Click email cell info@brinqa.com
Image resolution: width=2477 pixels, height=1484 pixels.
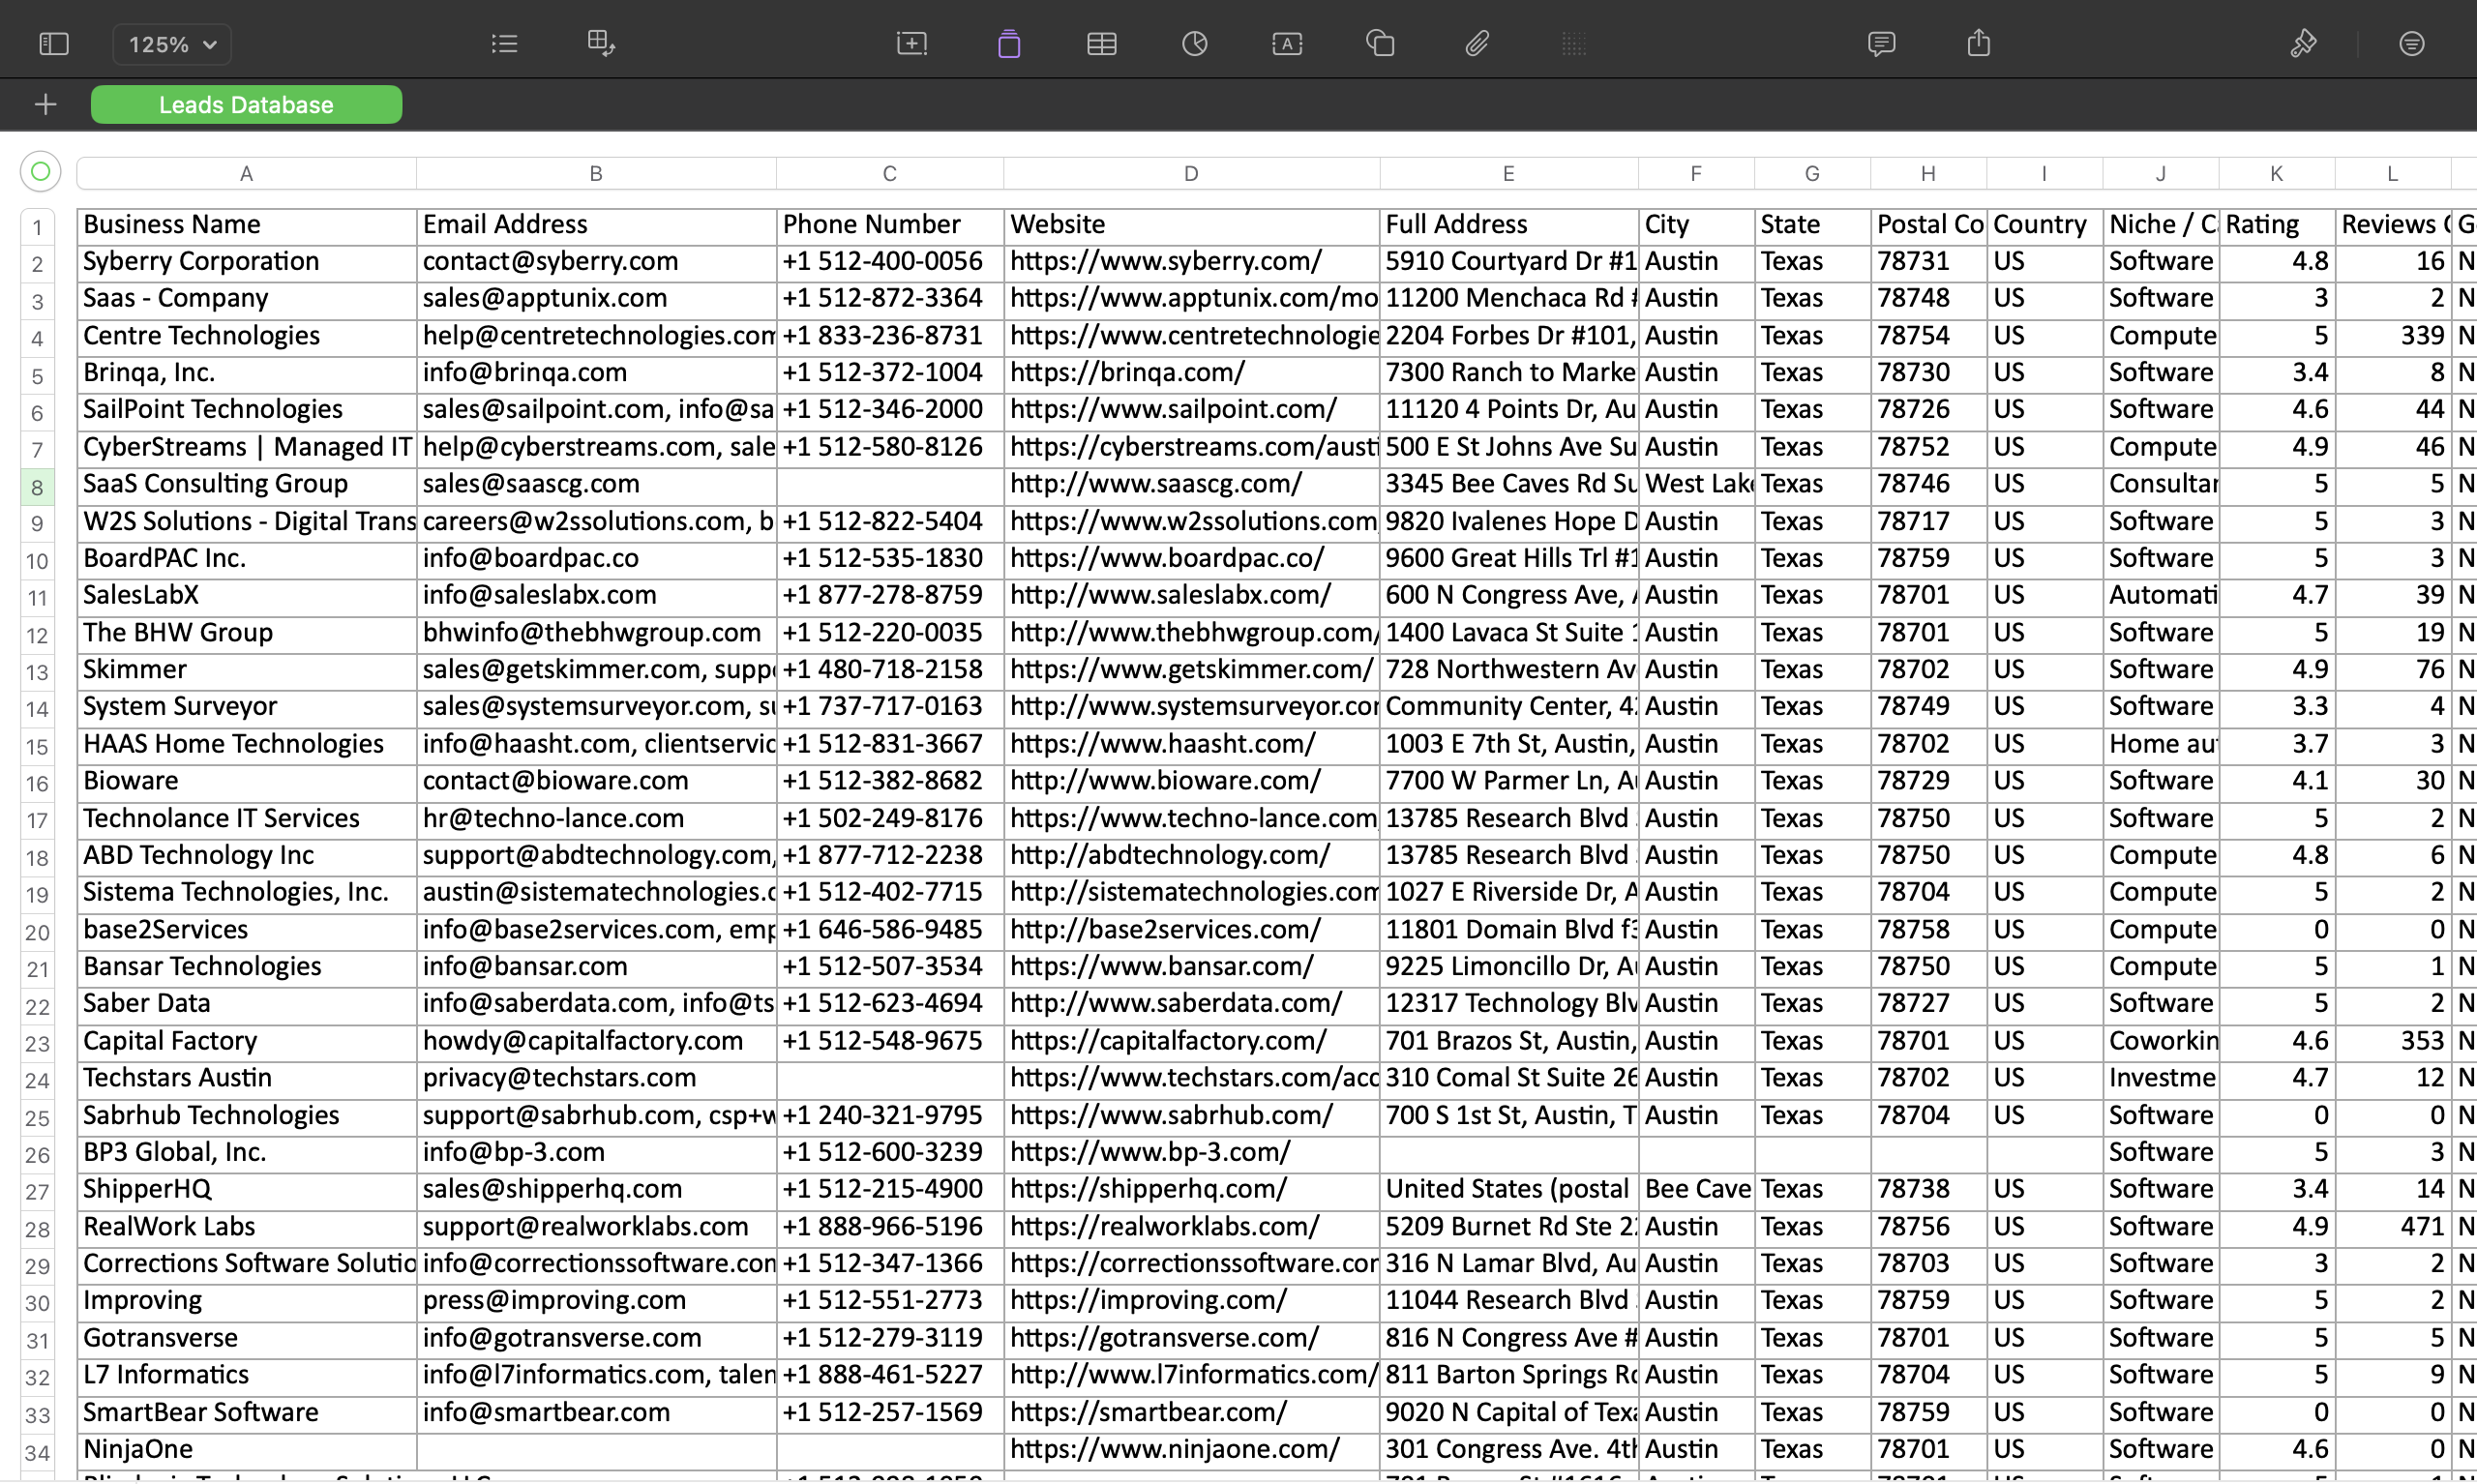(596, 373)
